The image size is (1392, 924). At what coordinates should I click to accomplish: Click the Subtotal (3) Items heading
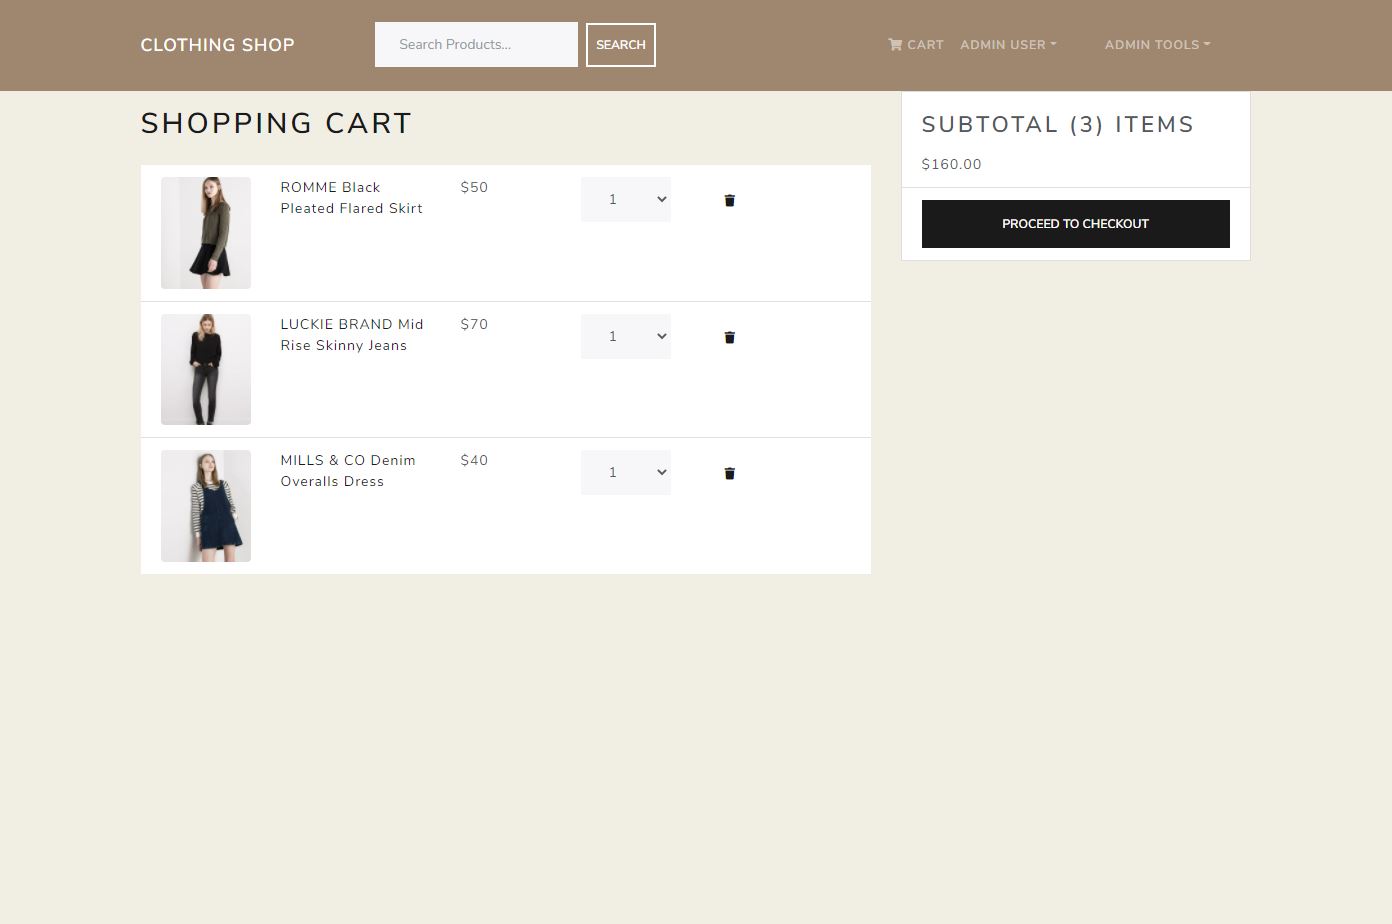tap(1058, 125)
